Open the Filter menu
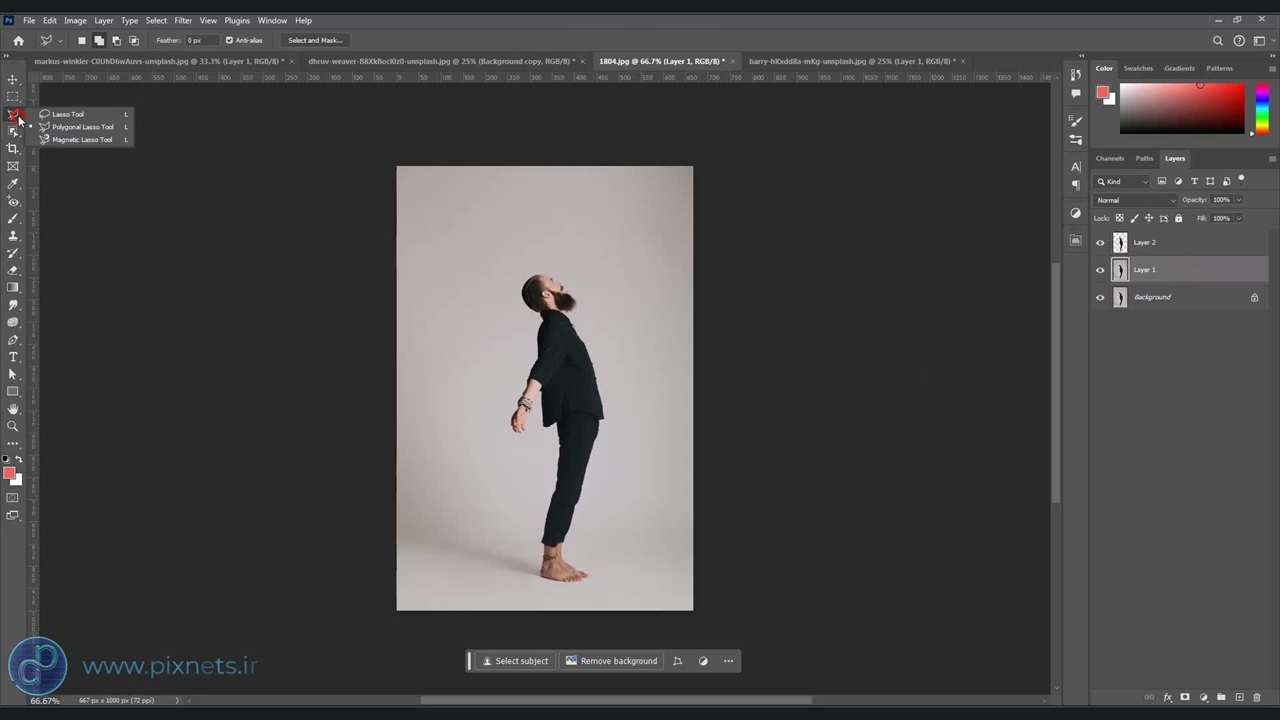Viewport: 1280px width, 720px height. point(183,20)
